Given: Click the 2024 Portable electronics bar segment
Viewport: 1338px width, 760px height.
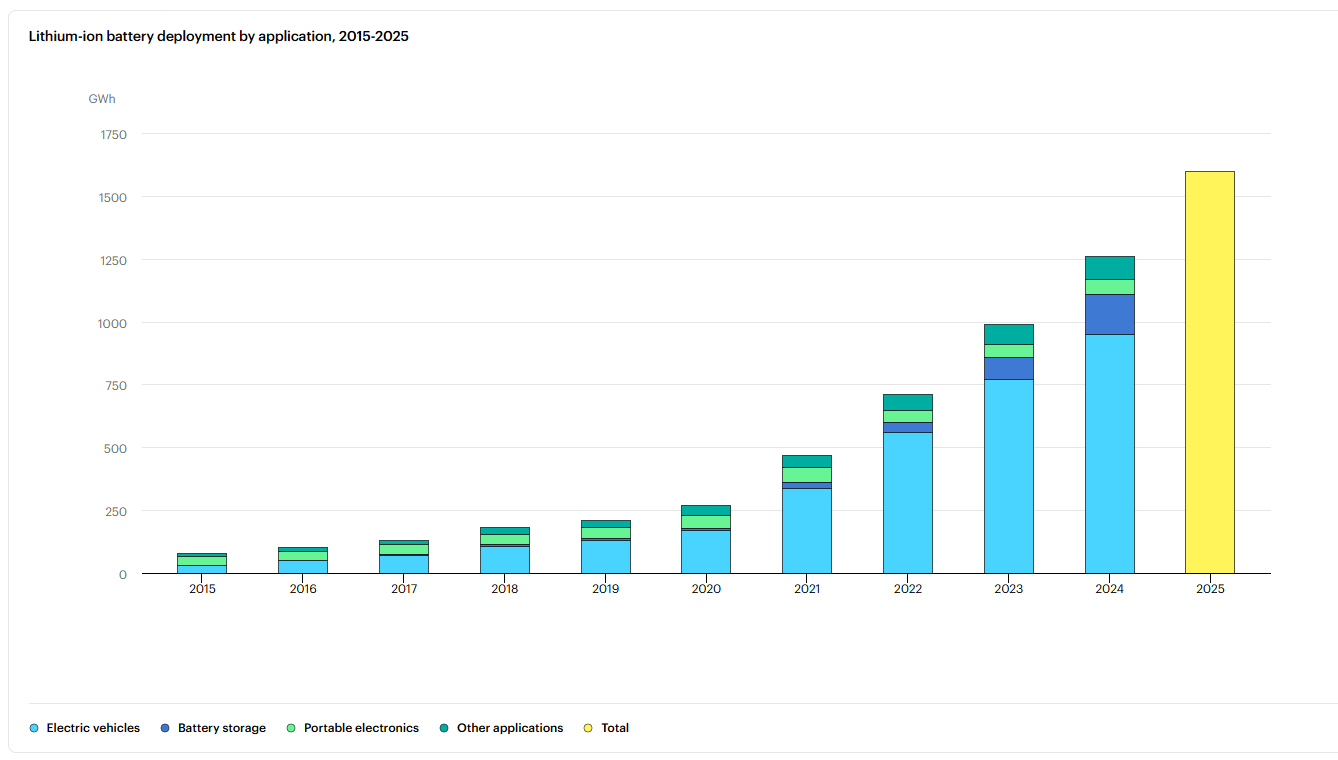Looking at the screenshot, I should coord(1109,287).
